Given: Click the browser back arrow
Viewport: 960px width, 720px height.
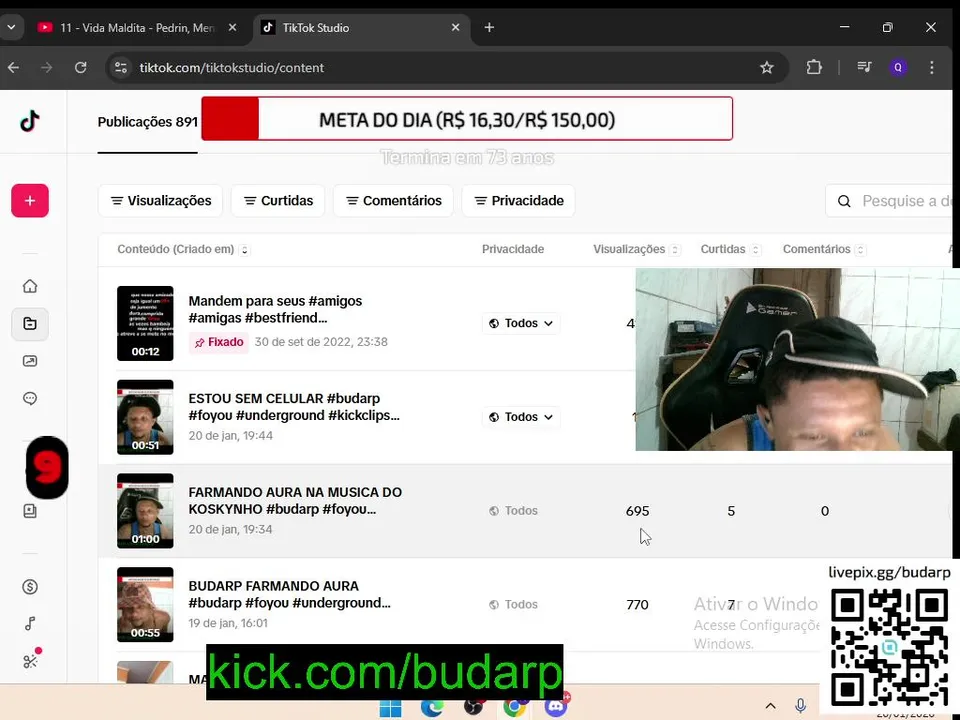Looking at the screenshot, I should point(13,67).
